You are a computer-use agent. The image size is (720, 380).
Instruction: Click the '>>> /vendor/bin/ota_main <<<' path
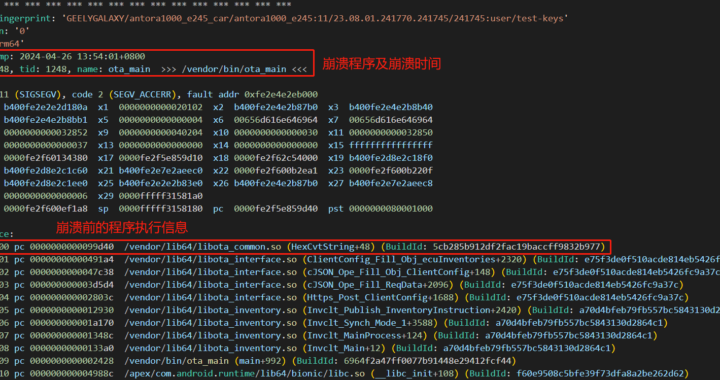(x=234, y=69)
